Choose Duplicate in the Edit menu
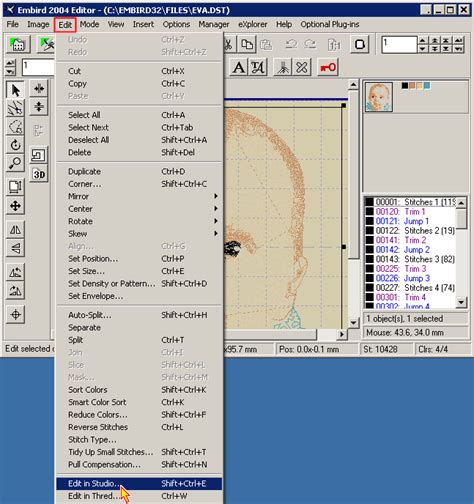The height and width of the screenshot is (504, 474). (x=139, y=171)
